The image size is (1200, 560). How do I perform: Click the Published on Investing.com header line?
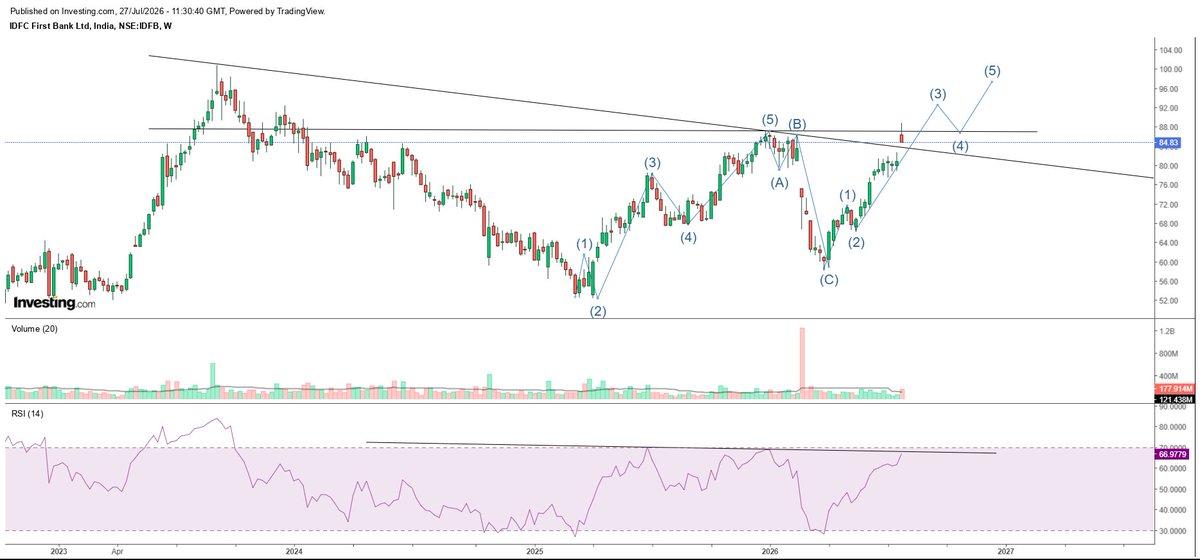coord(169,10)
